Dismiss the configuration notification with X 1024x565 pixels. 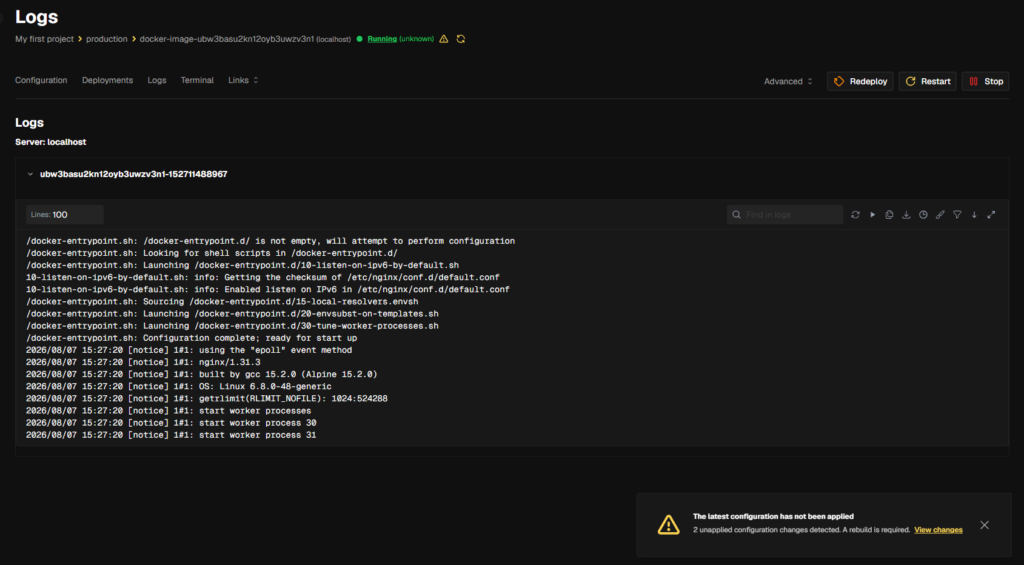984,525
